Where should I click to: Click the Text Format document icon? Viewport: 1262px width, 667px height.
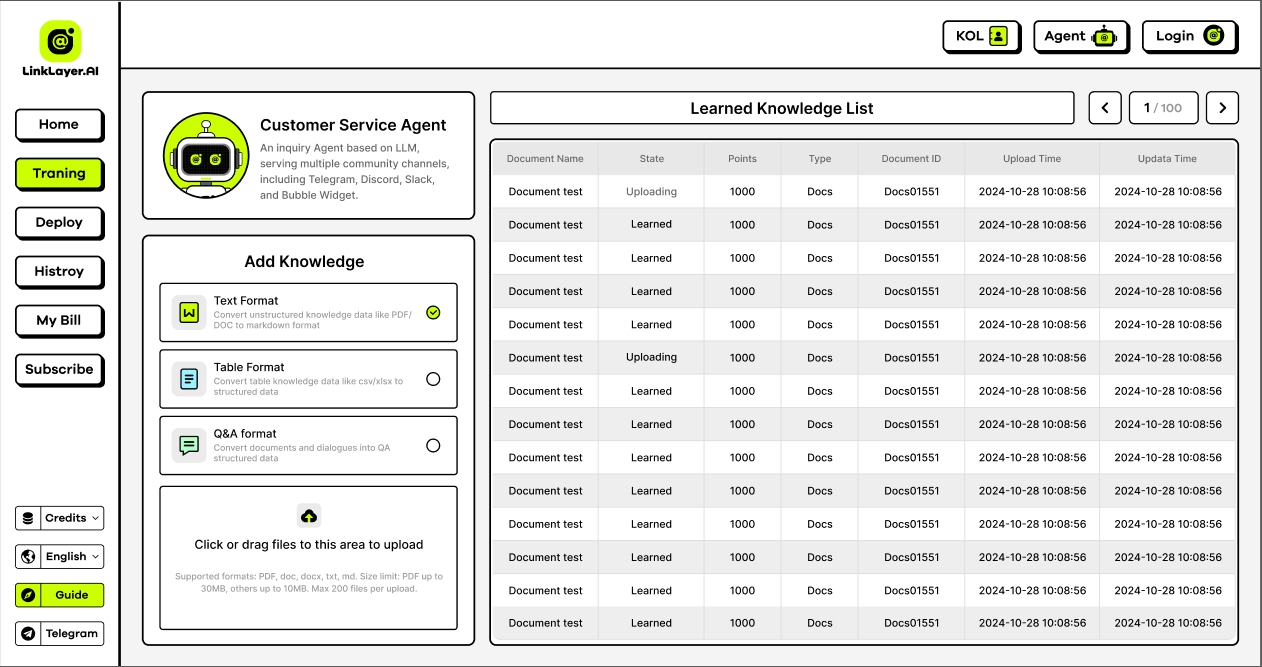pos(189,313)
